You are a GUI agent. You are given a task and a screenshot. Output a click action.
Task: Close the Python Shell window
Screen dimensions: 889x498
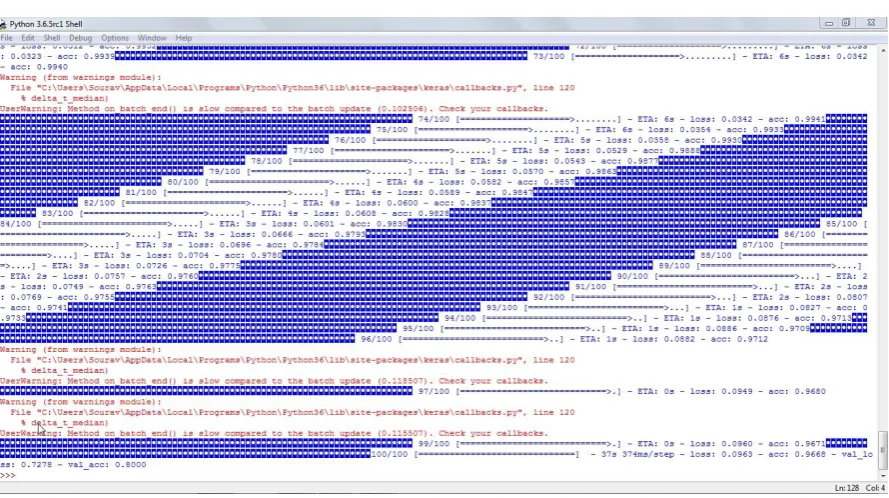(x=871, y=23)
